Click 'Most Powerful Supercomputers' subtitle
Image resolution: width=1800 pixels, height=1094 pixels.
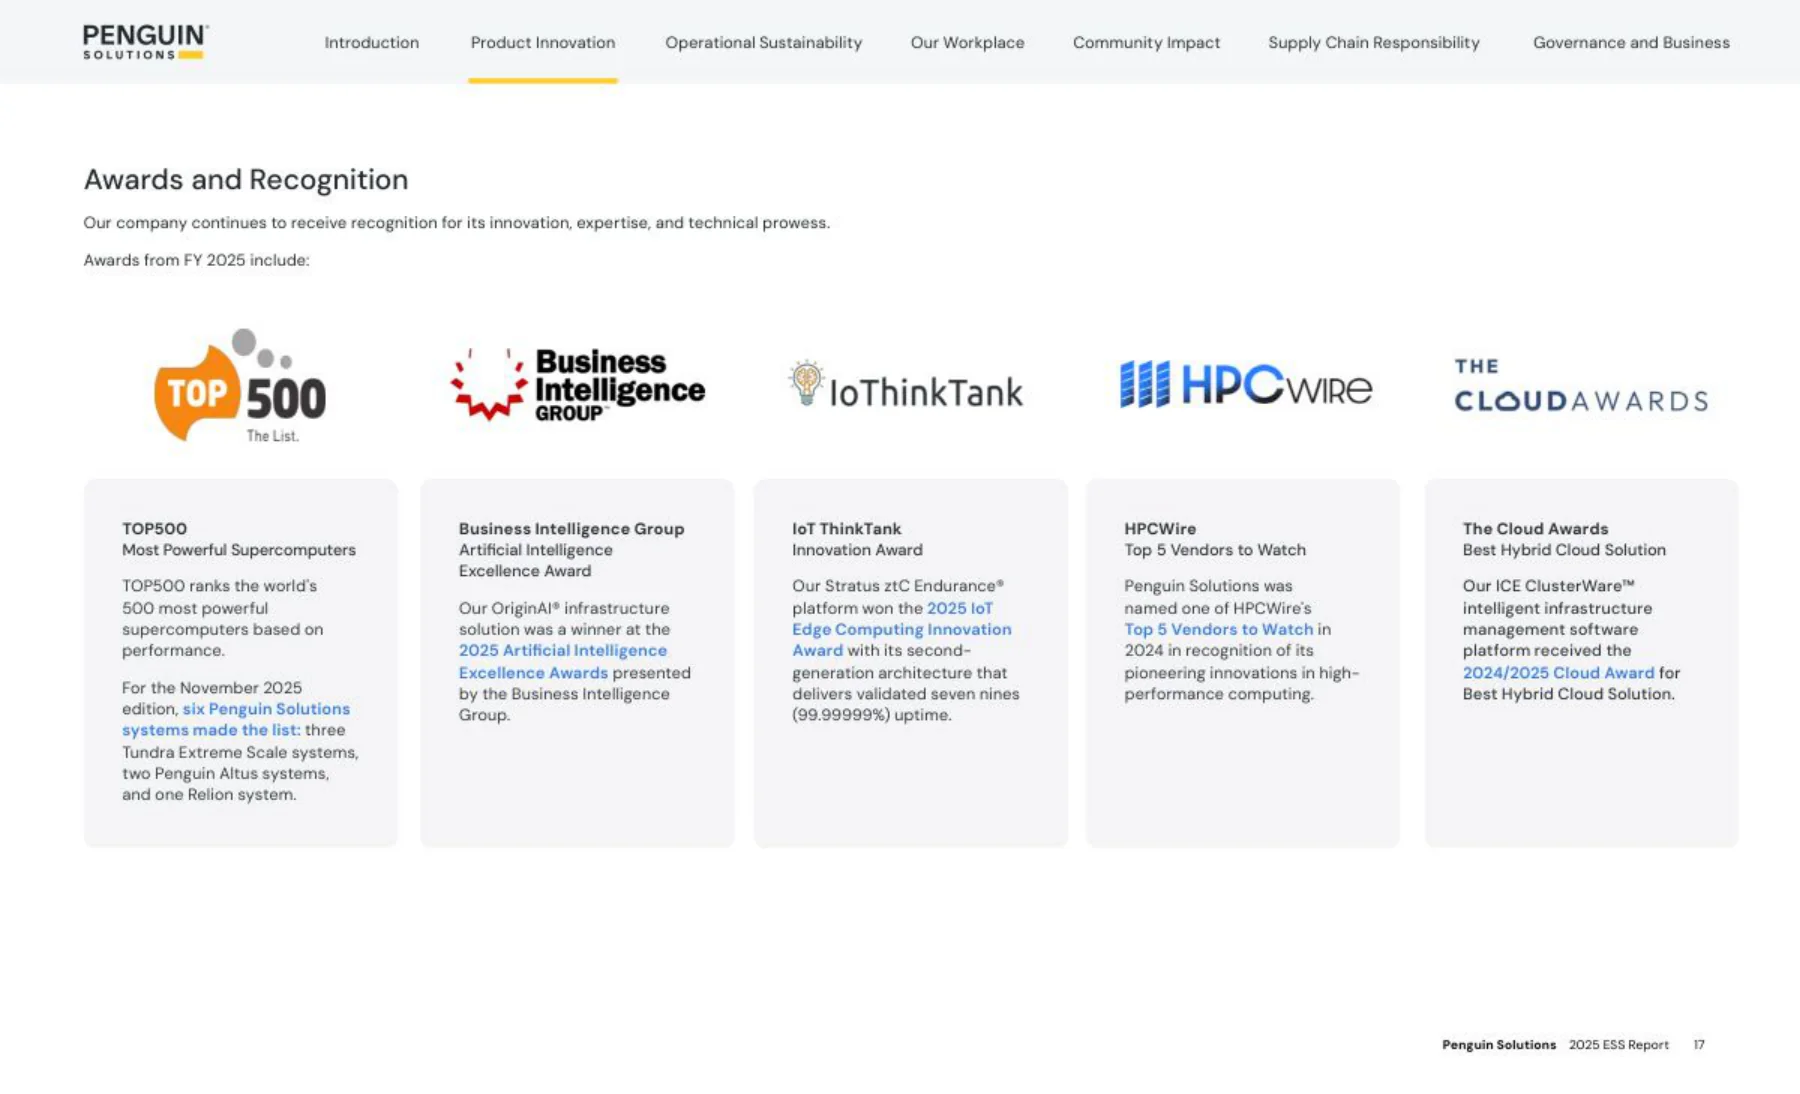coord(239,550)
